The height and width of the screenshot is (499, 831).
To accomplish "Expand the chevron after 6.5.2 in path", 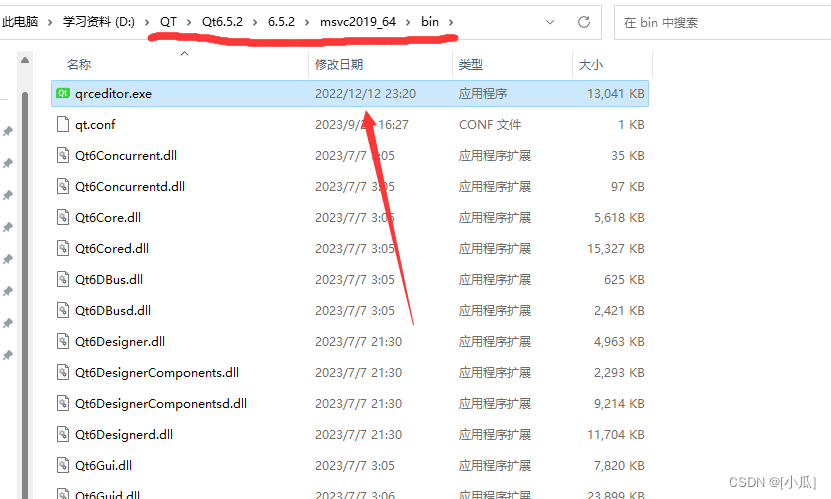I will [x=307, y=22].
